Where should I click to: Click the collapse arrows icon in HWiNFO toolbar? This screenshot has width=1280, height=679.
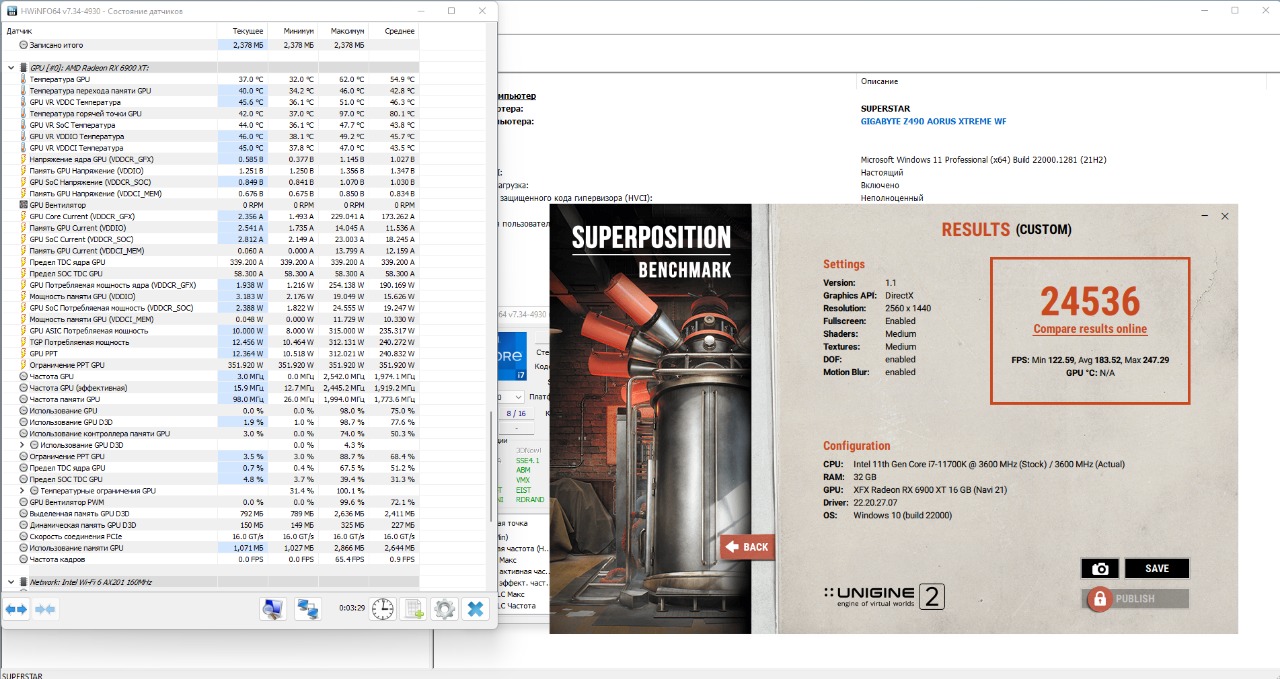click(46, 609)
